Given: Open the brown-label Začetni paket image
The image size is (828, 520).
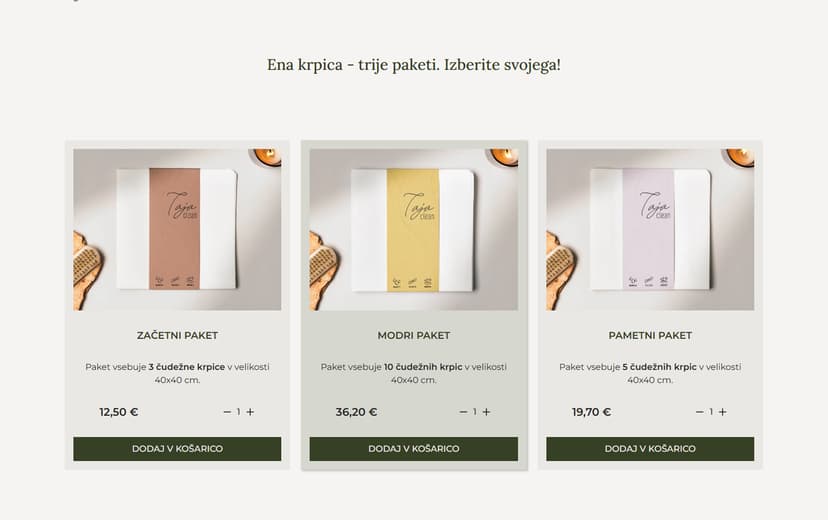Looking at the screenshot, I should tap(177, 229).
